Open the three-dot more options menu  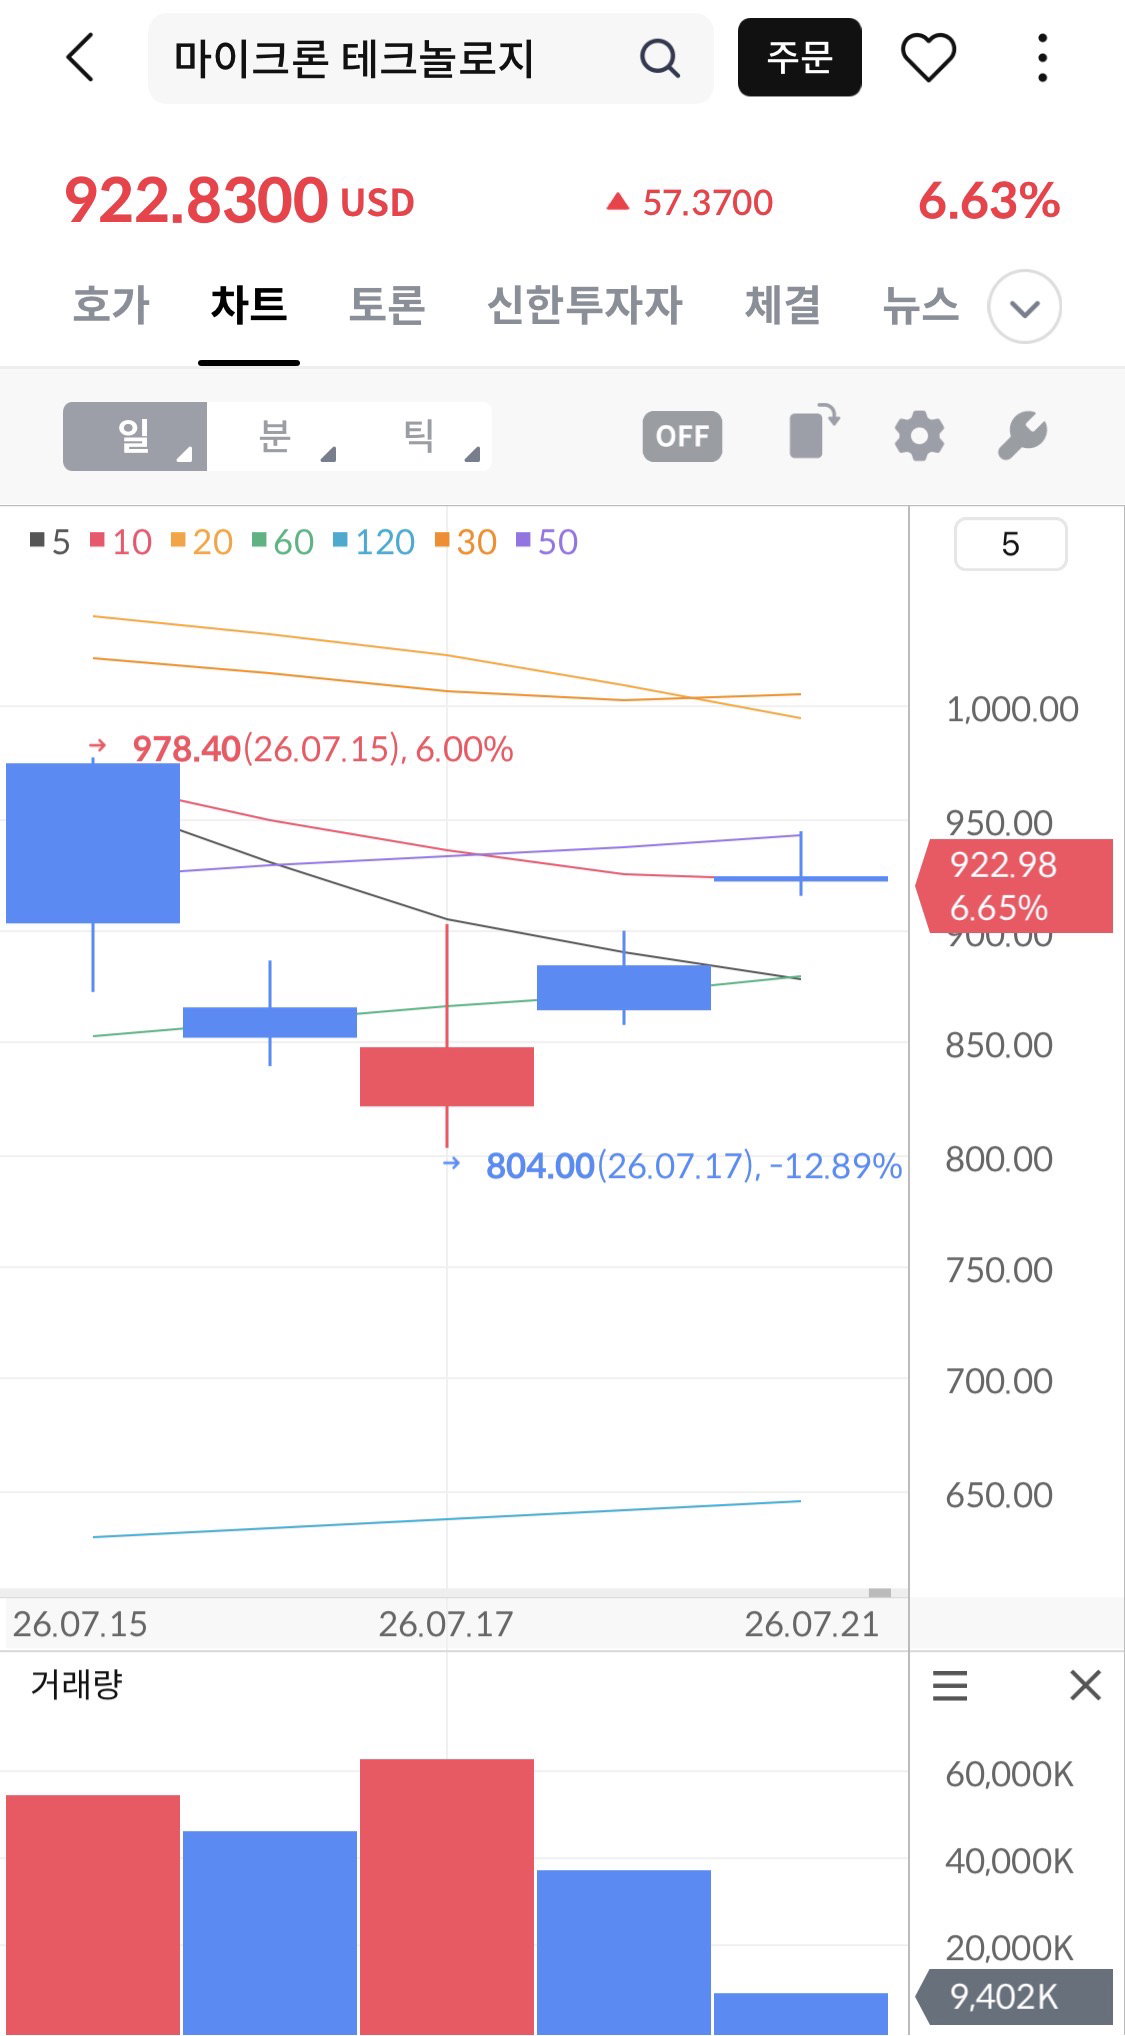1042,57
